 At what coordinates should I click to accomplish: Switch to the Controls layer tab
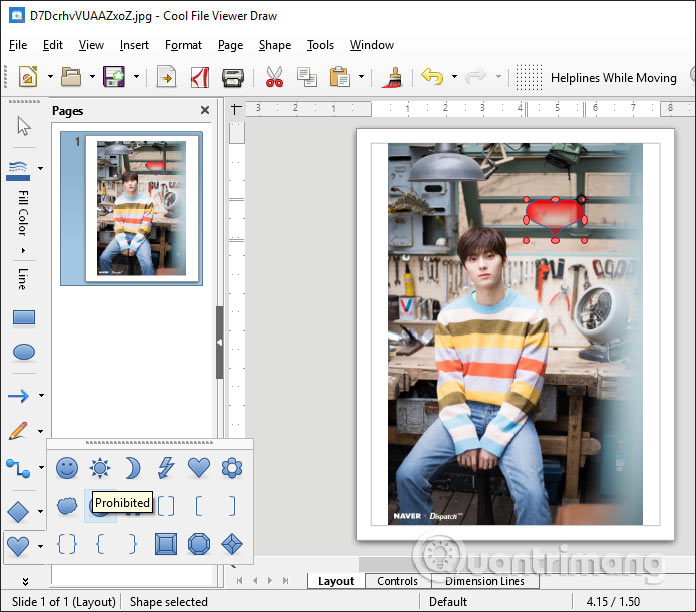[x=397, y=581]
